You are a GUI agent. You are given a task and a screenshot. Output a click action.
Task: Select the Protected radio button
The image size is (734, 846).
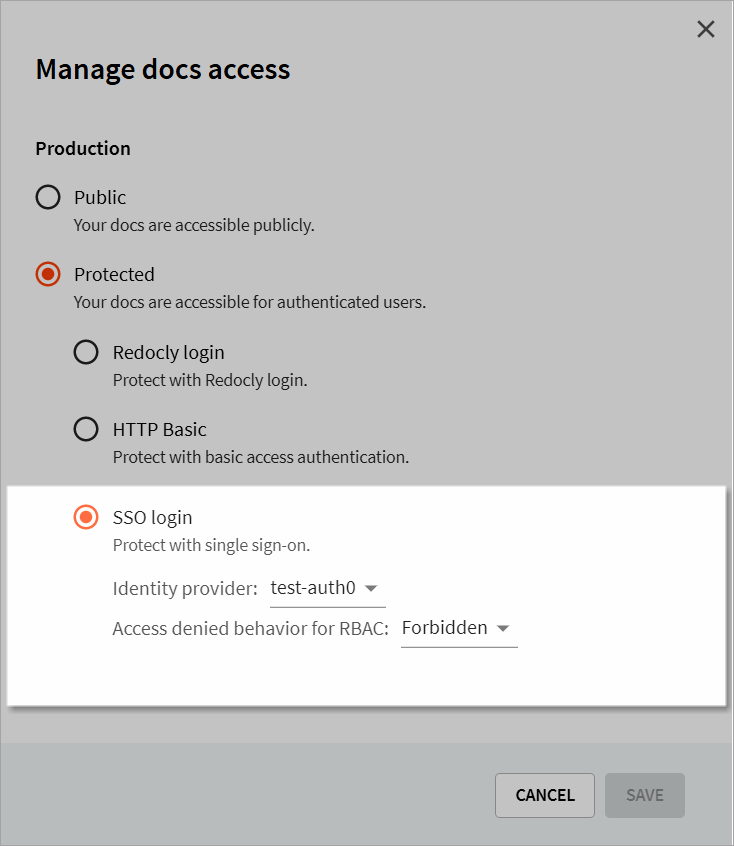click(x=48, y=274)
